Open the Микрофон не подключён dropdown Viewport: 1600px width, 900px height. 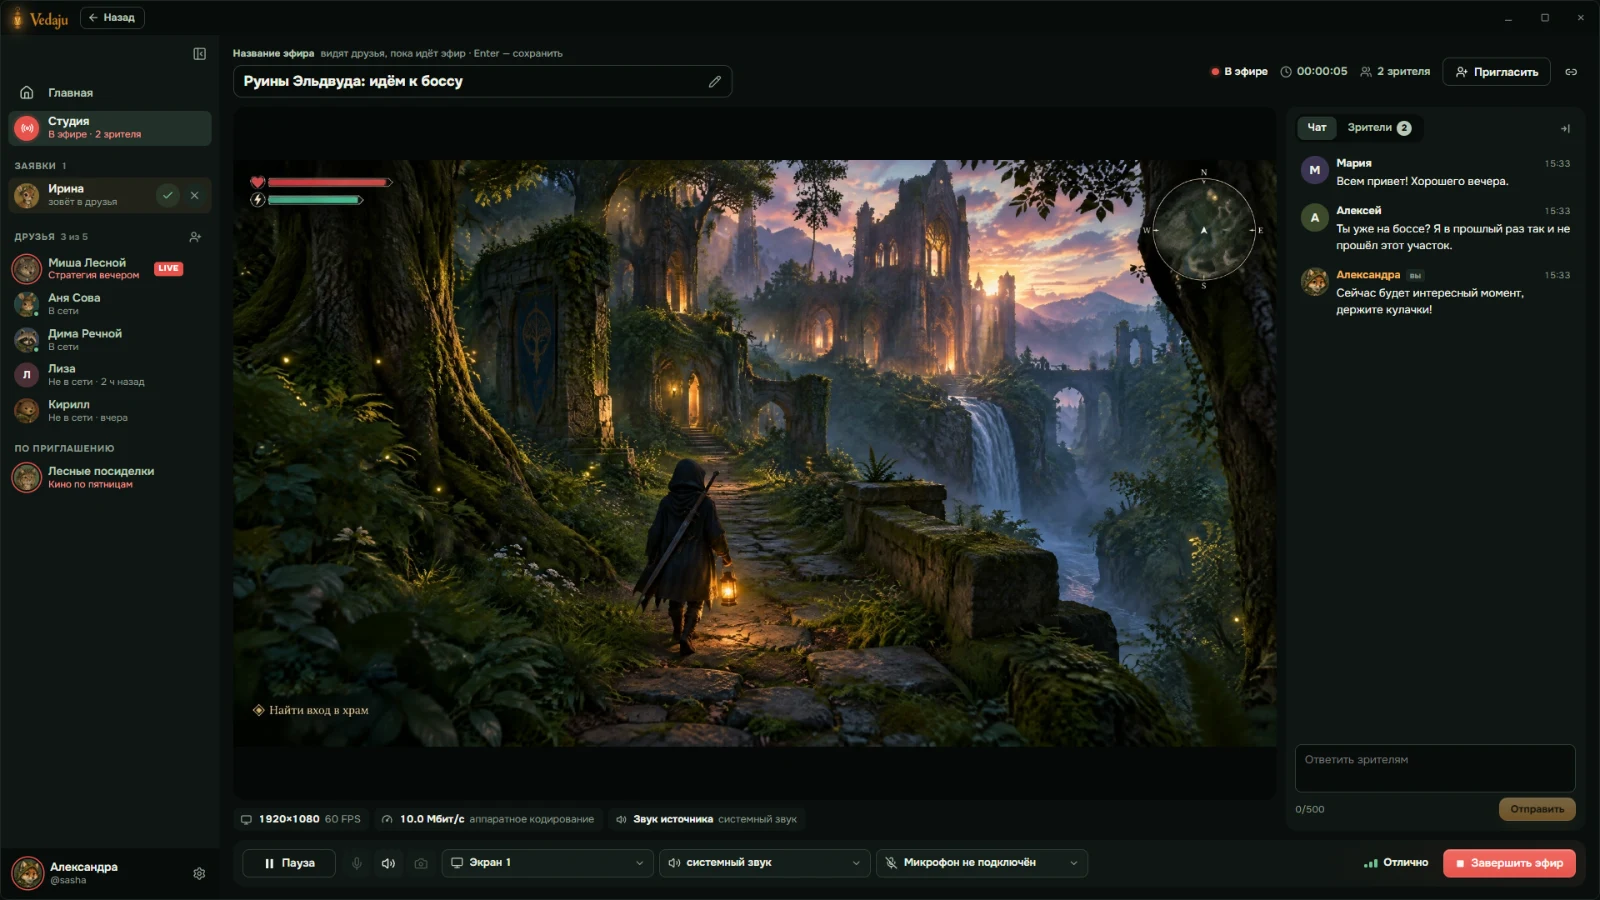point(982,863)
